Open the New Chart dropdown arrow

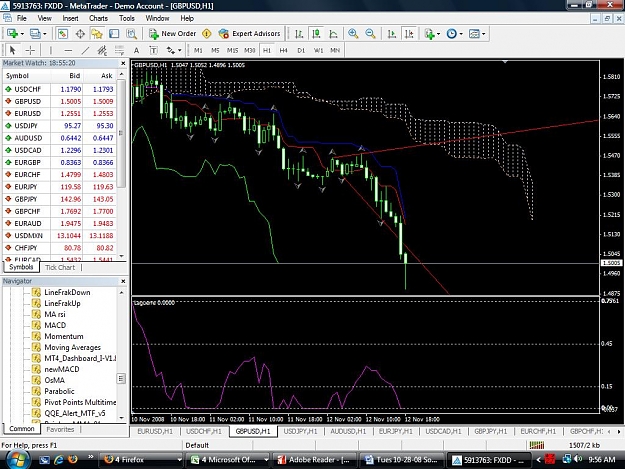[22, 34]
